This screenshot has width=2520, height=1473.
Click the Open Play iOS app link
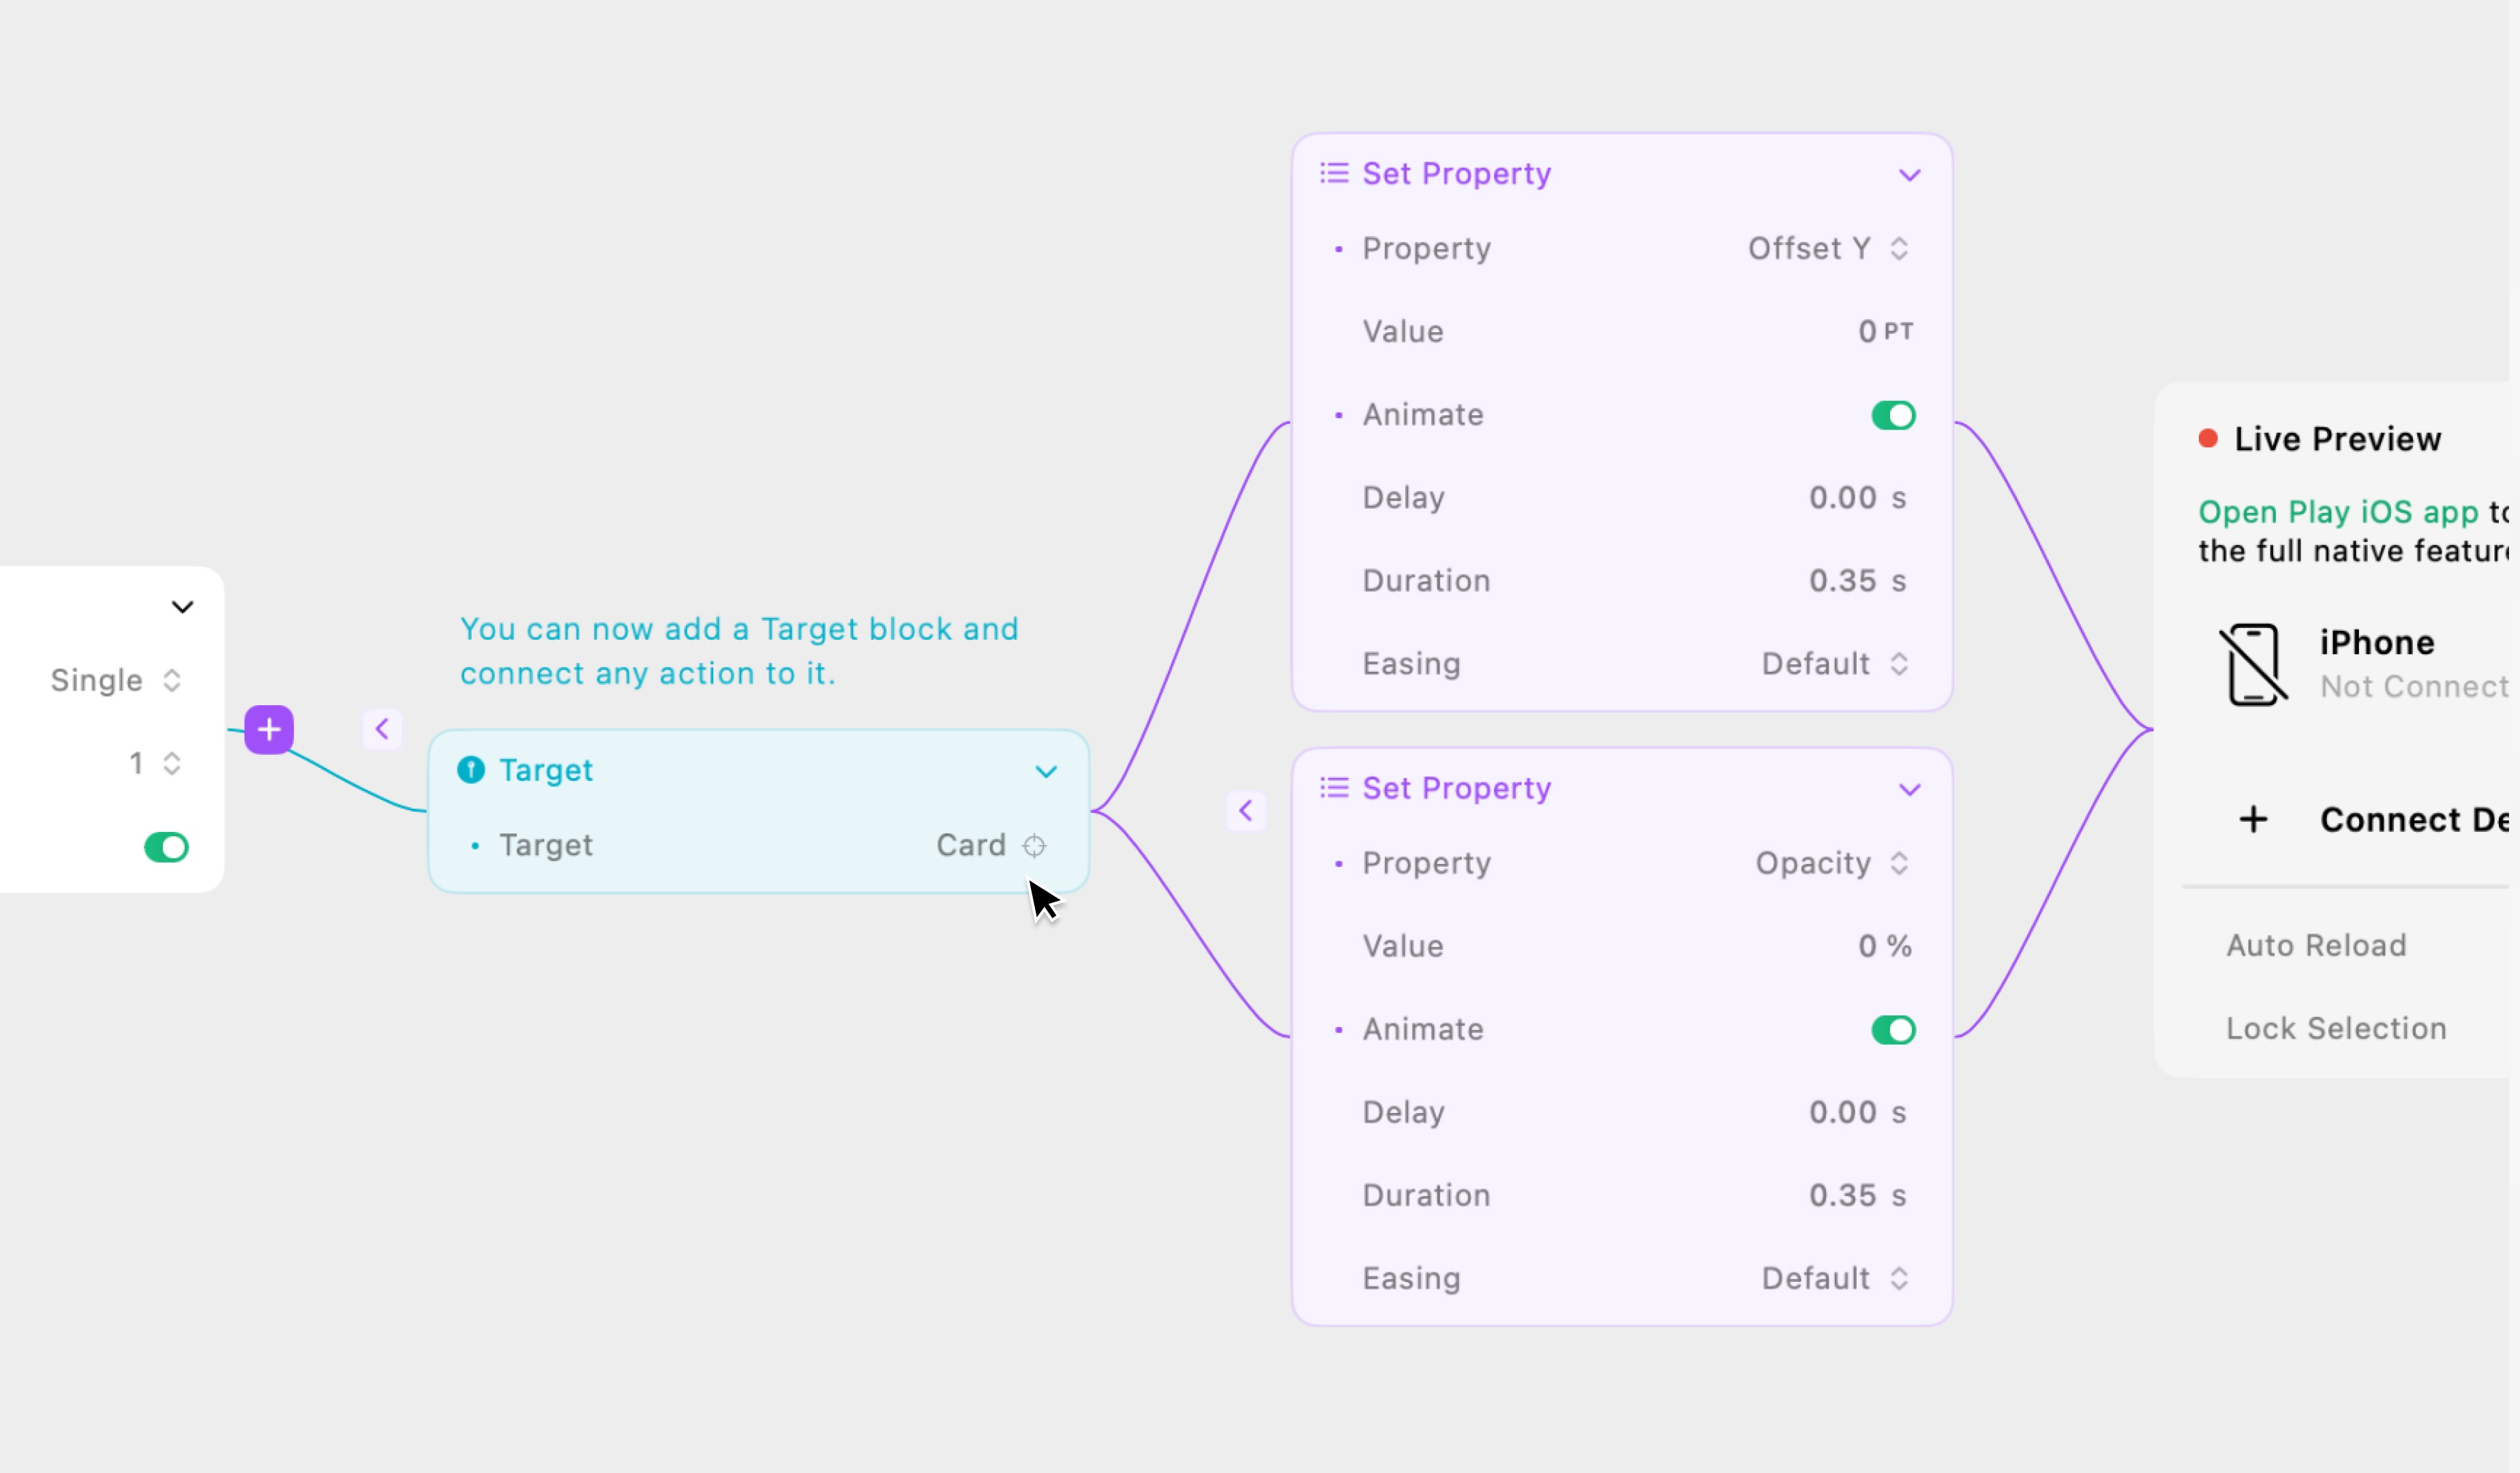pos(2337,512)
